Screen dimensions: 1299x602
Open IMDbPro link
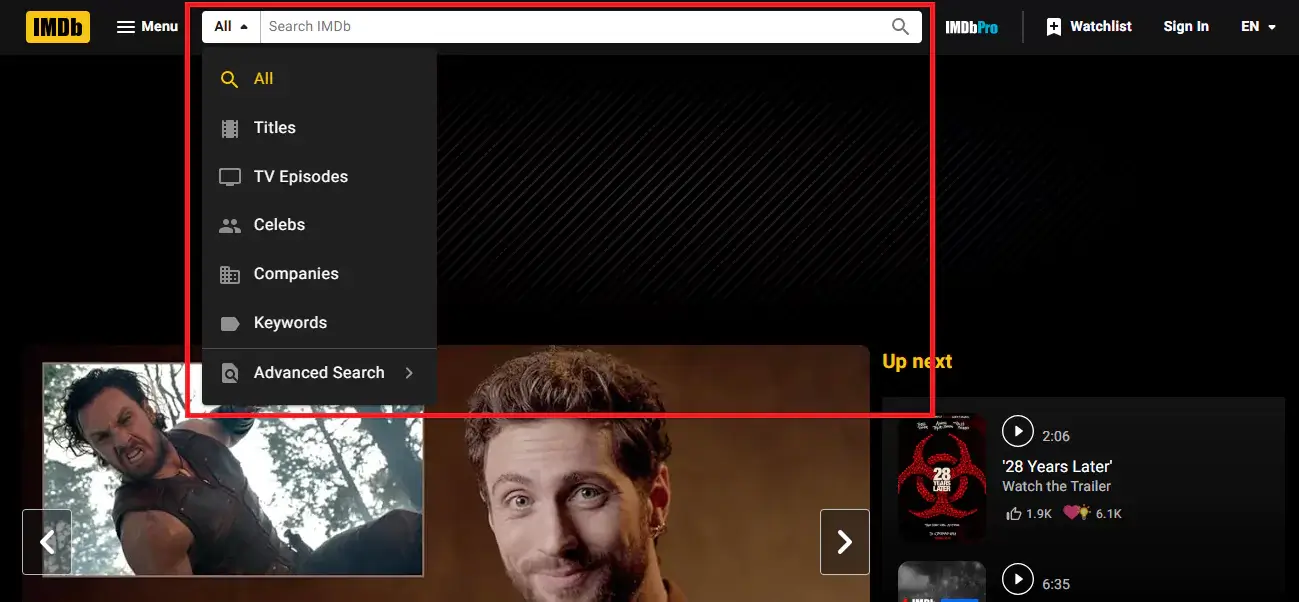[x=971, y=27]
